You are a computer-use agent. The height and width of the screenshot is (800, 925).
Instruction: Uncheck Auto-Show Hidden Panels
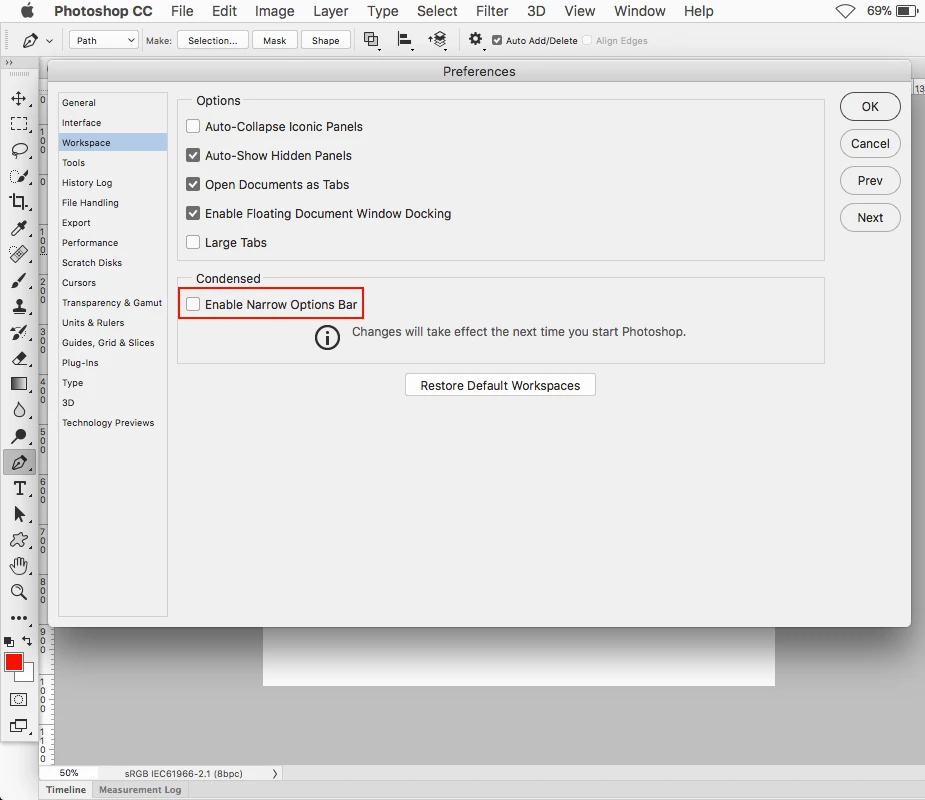pyautogui.click(x=193, y=155)
